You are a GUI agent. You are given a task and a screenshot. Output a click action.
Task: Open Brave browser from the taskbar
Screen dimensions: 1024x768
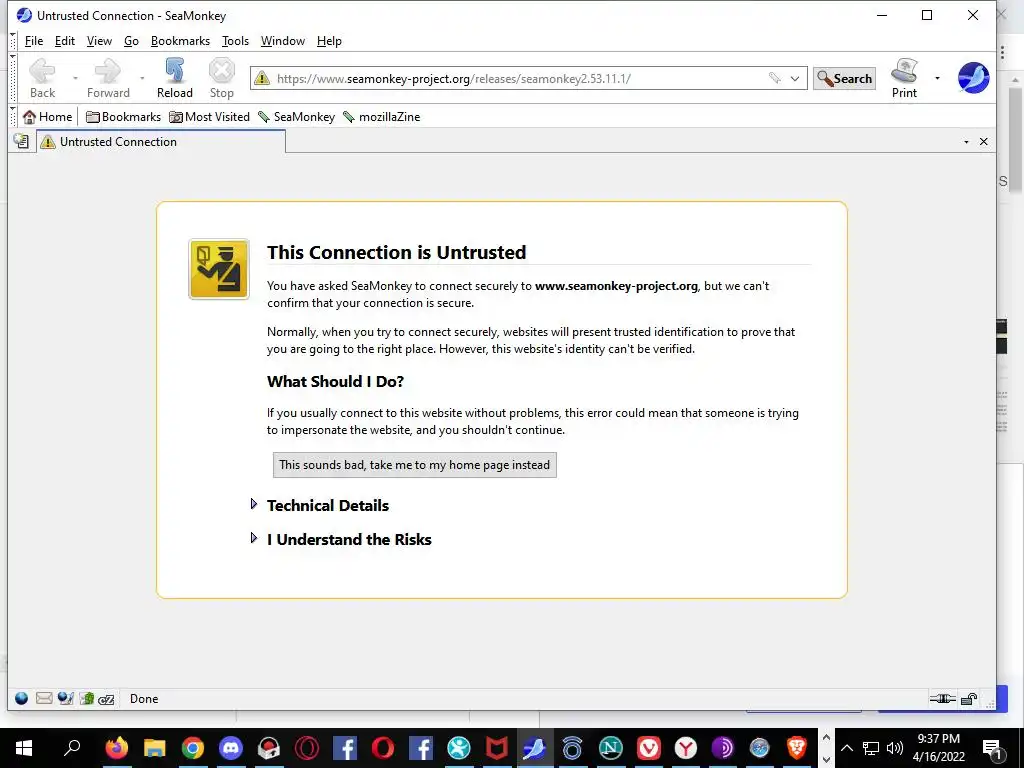[796, 748]
